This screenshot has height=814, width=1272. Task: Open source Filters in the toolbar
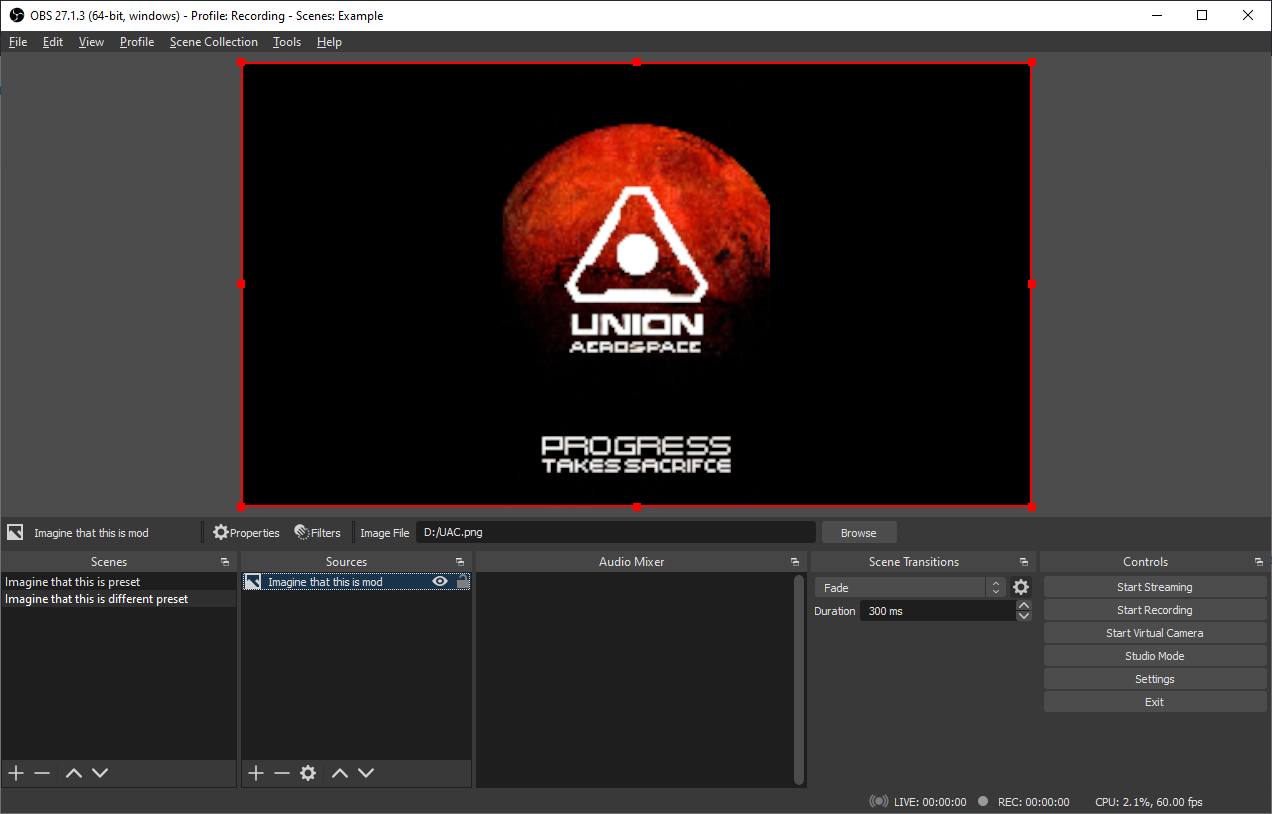coord(317,533)
